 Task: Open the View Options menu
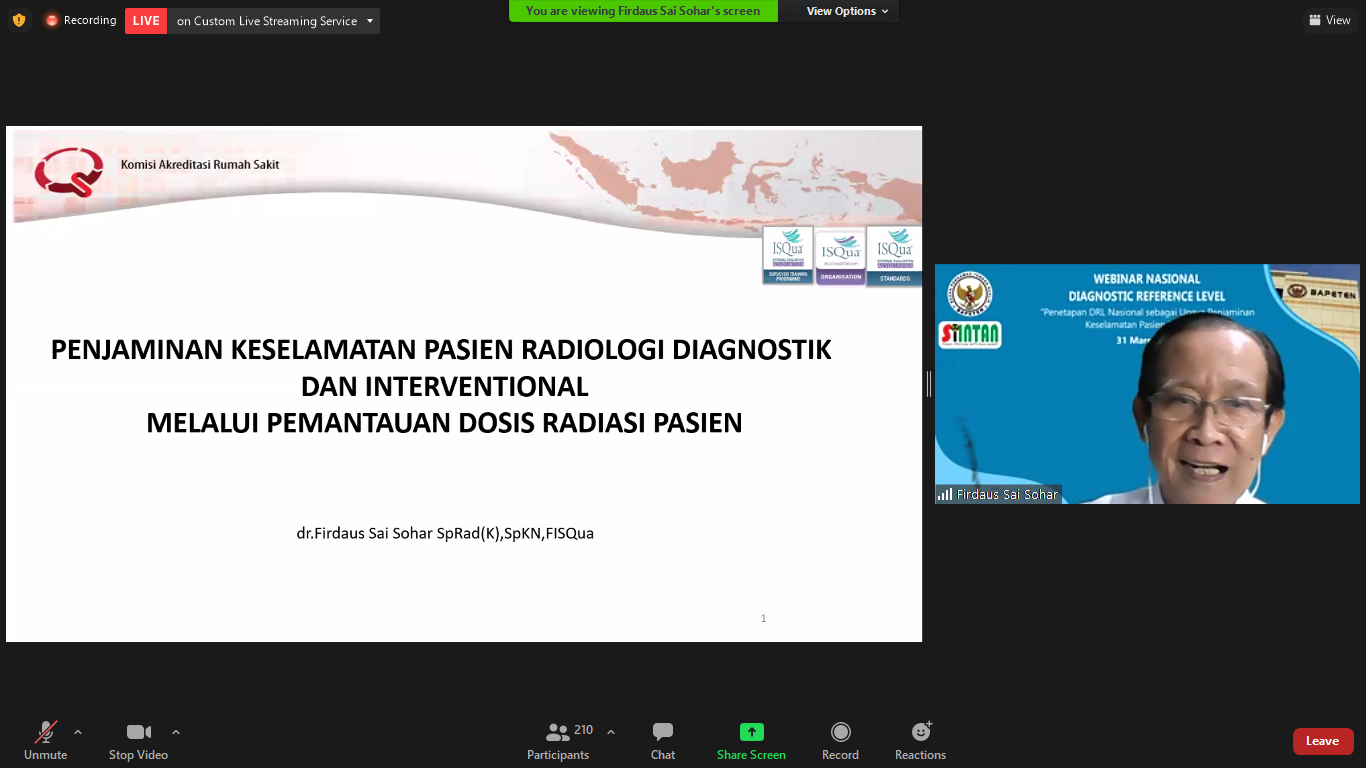point(846,11)
